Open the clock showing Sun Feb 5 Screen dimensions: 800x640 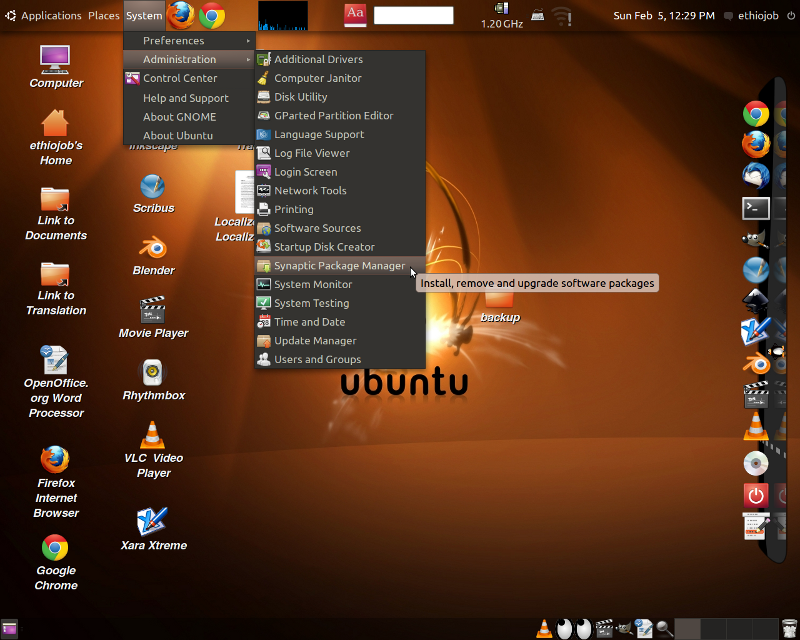[664, 16]
